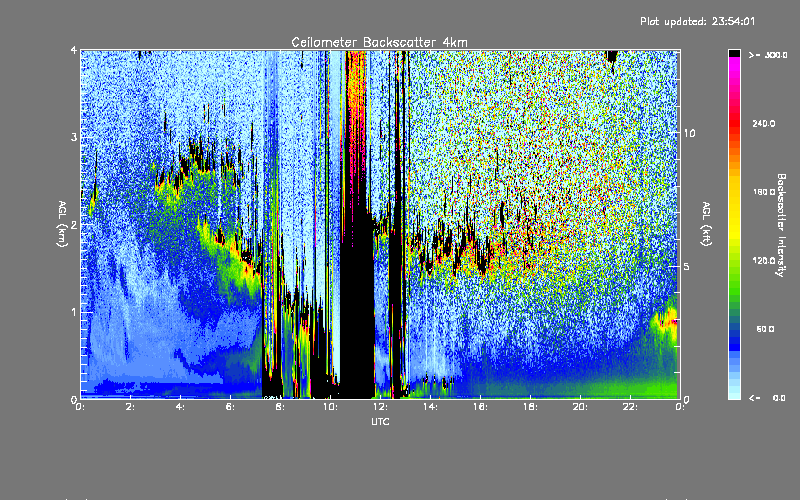Click the yellow-red cloud patch near 23 UTC

pyautogui.click(x=665, y=320)
